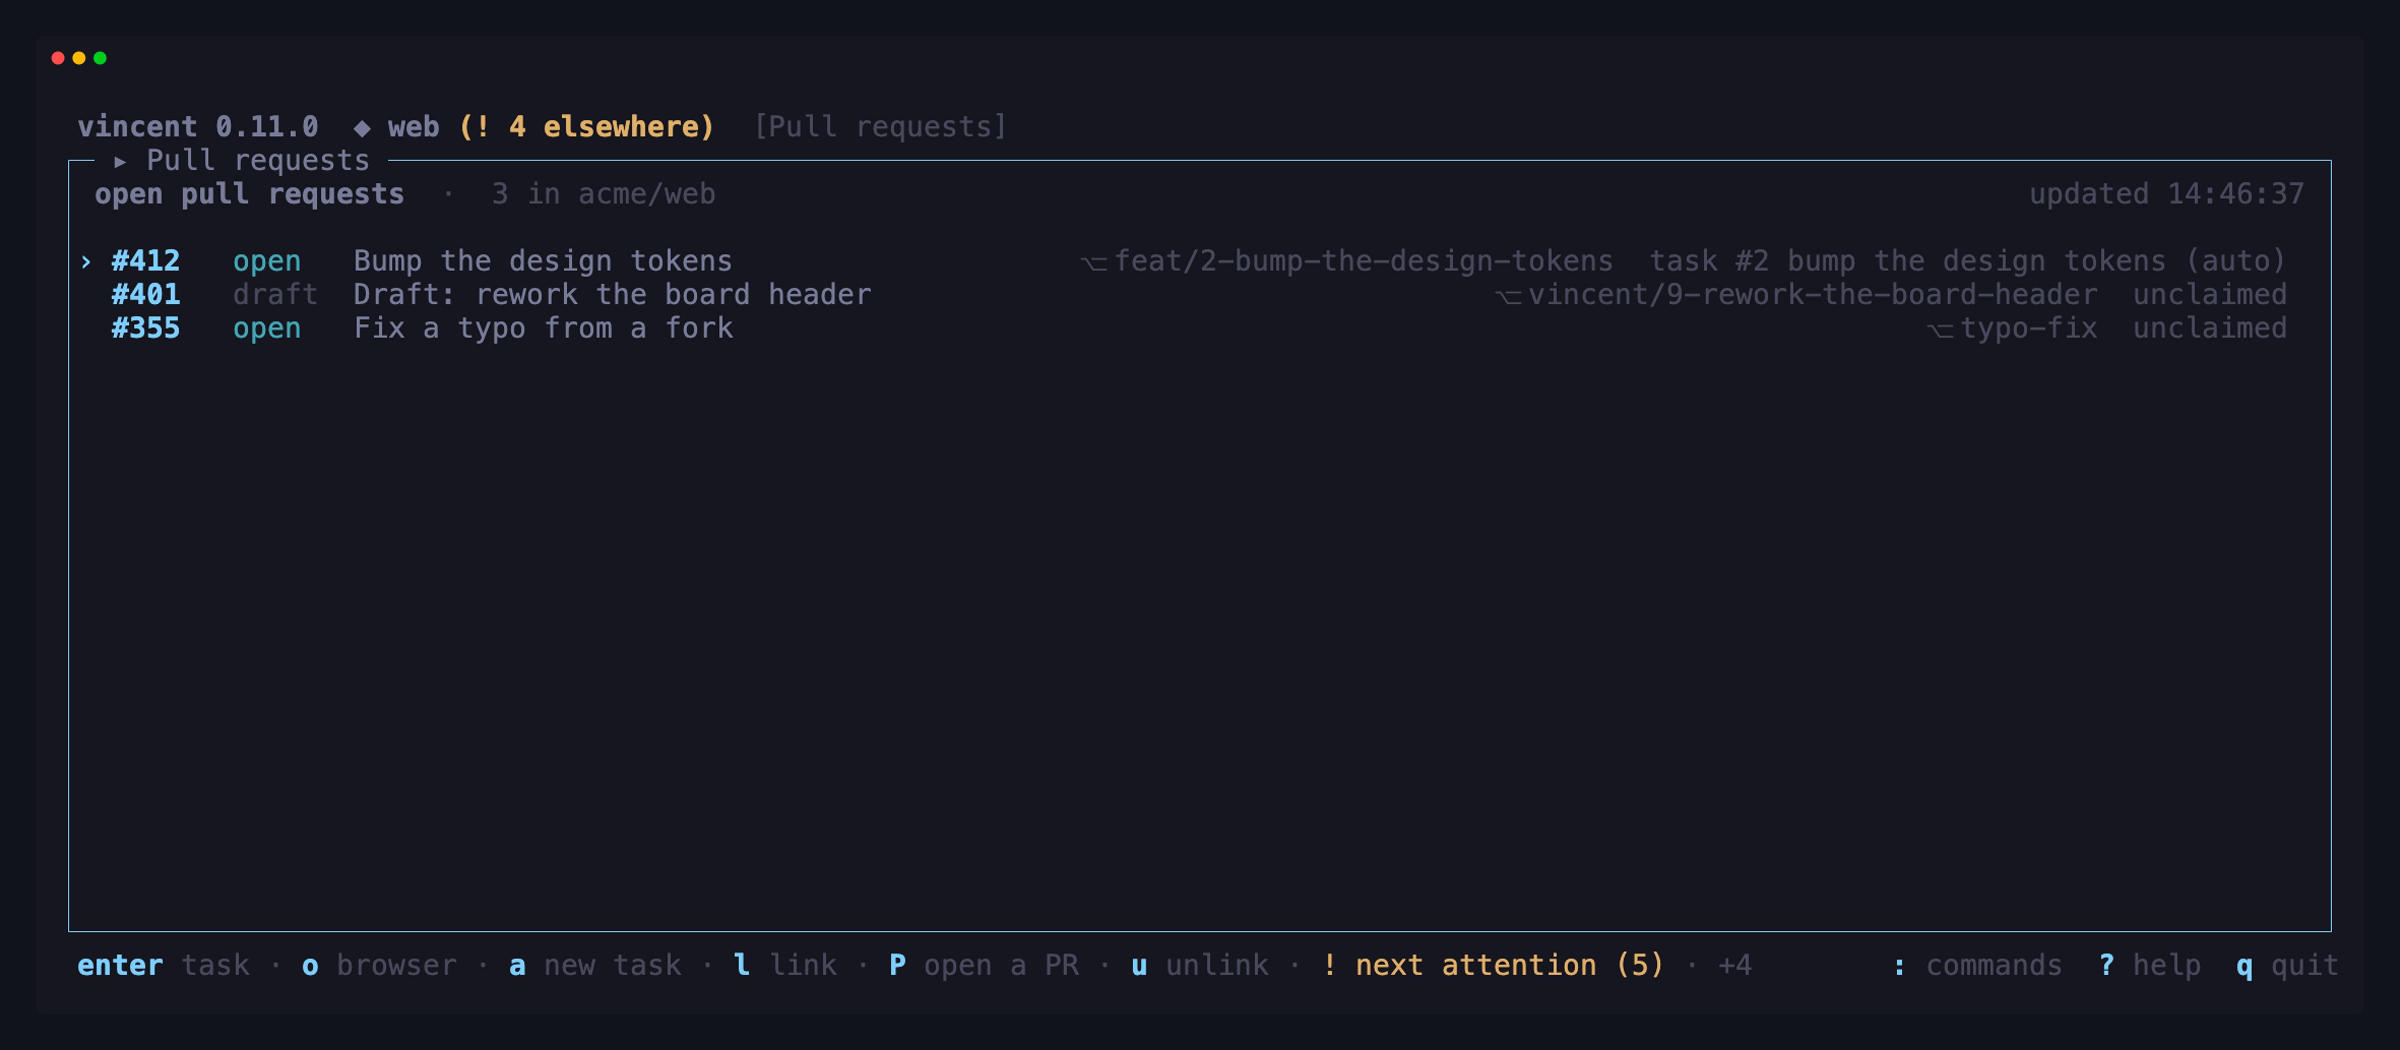Viewport: 2400px width, 1050px height.
Task: Click the red close window dot
Action: click(x=58, y=58)
